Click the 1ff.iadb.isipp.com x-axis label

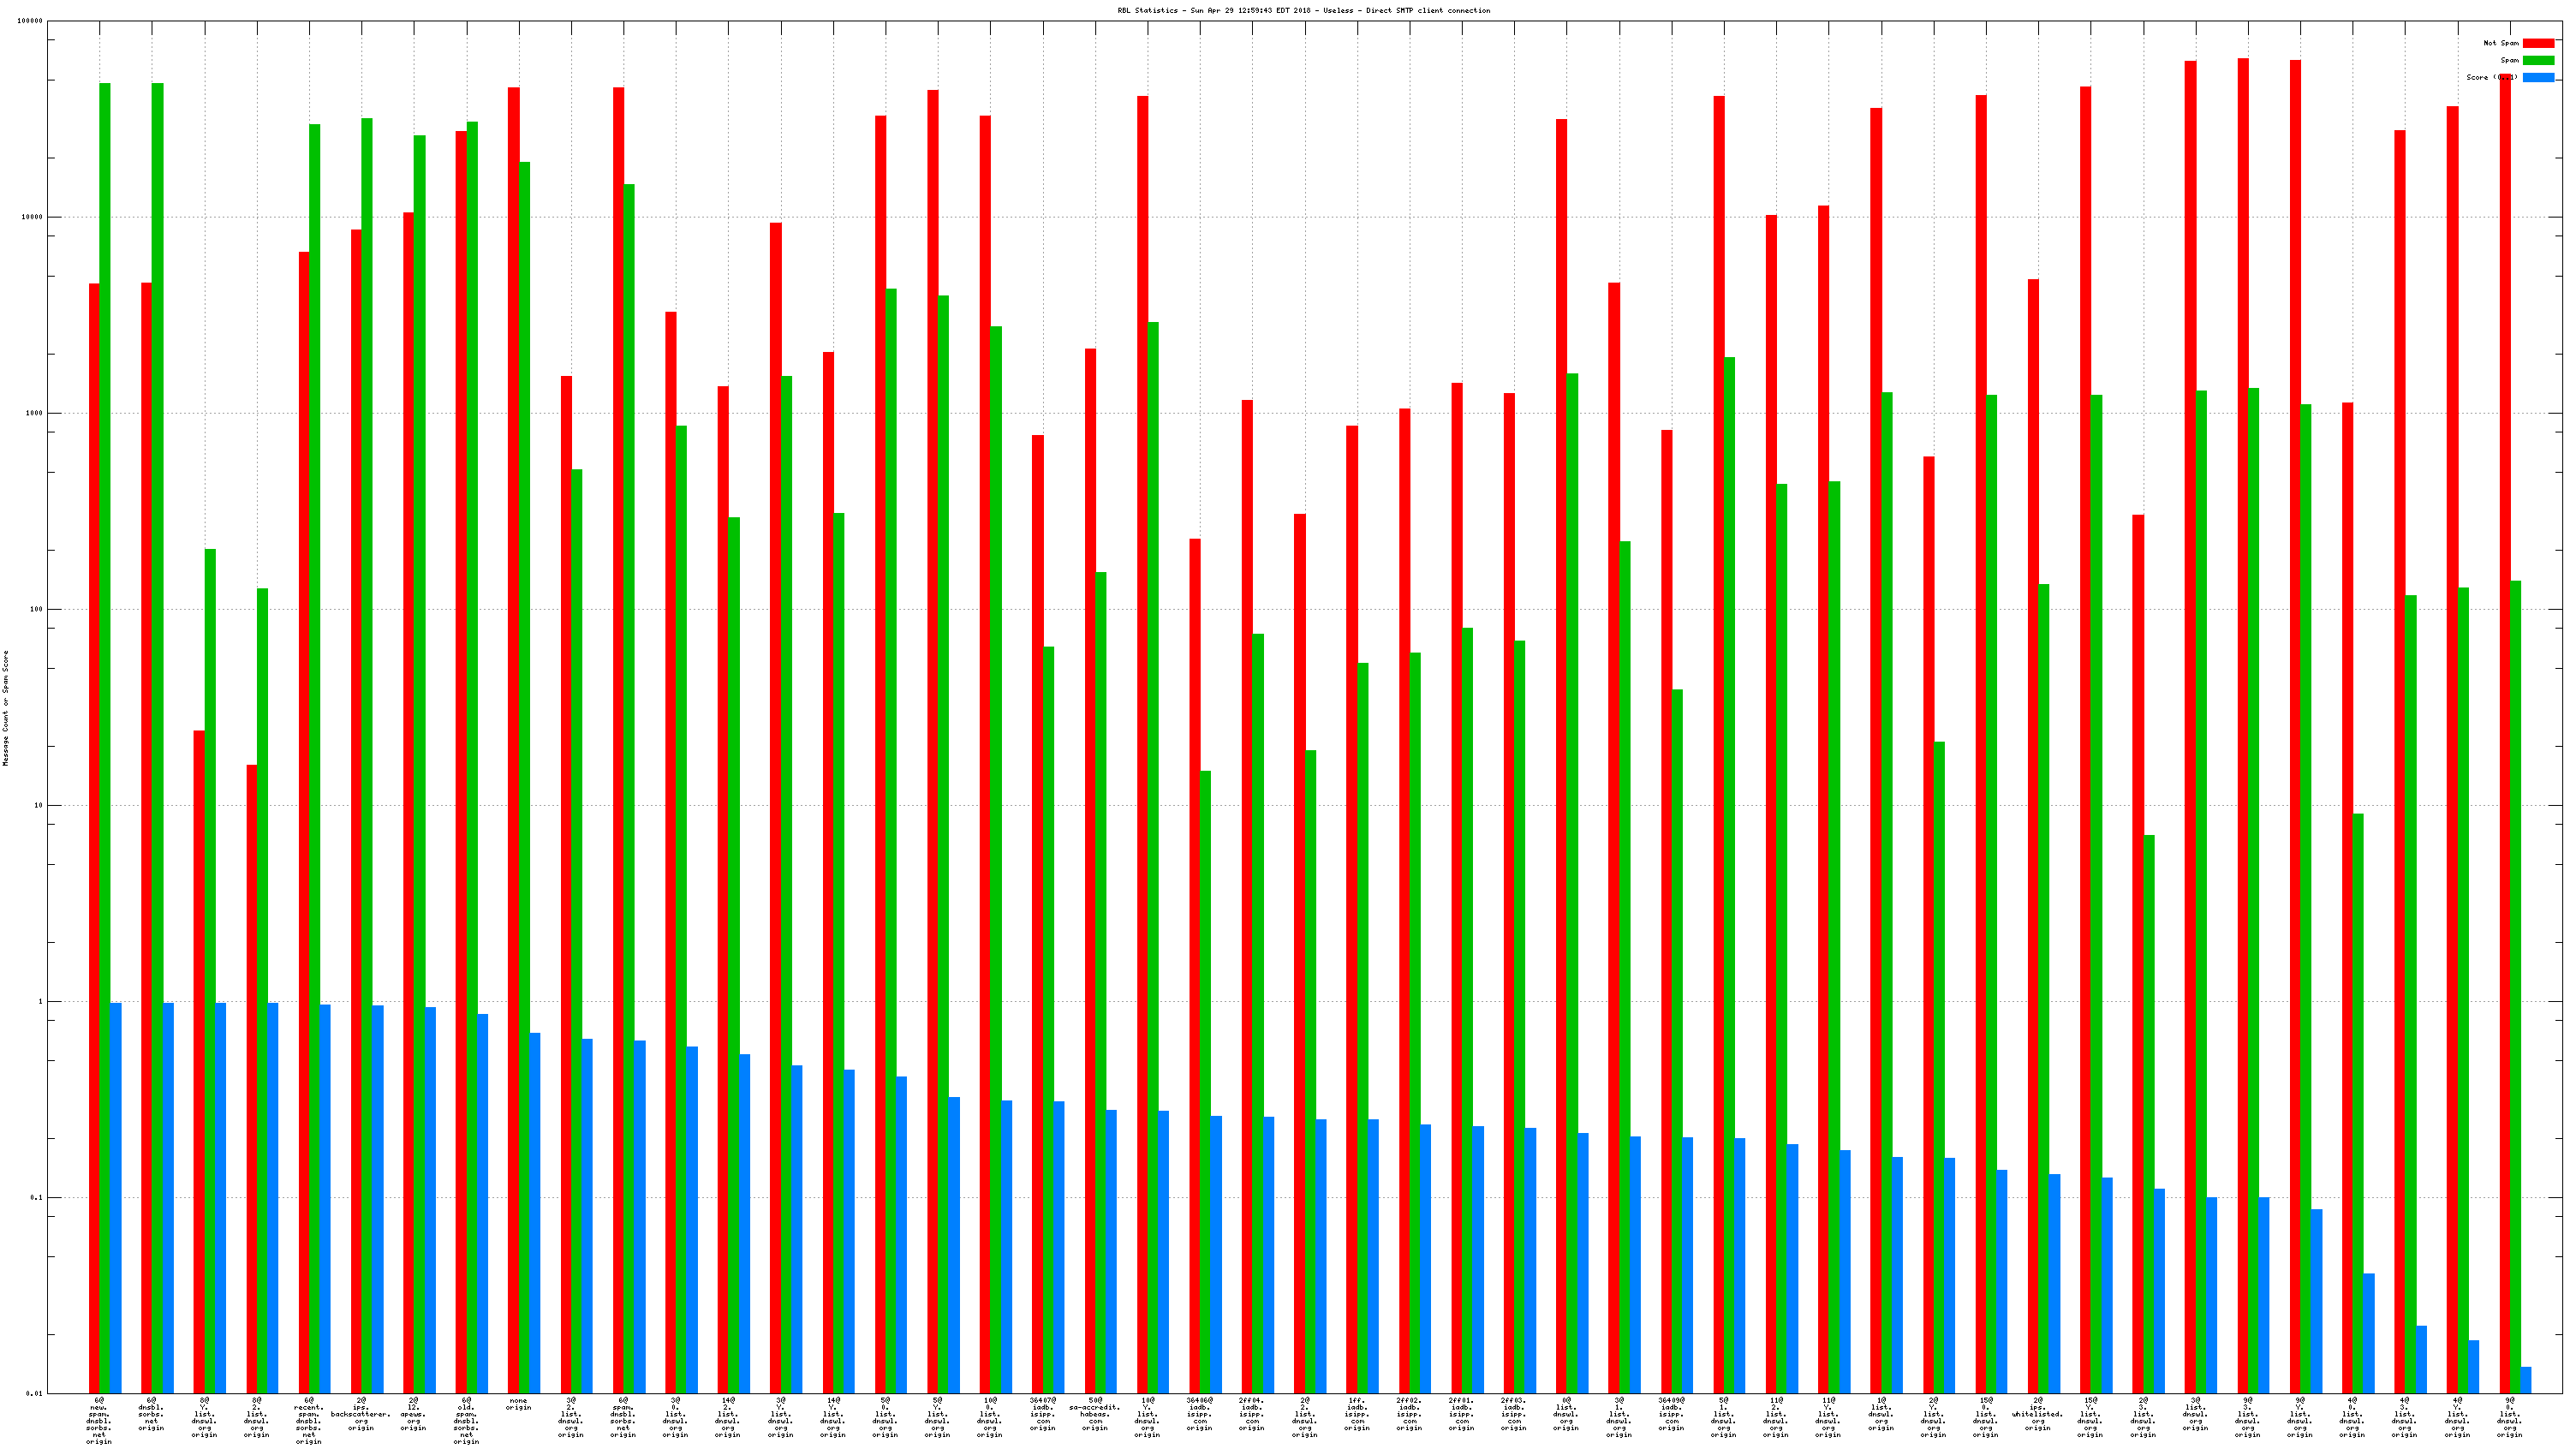point(1357,1414)
